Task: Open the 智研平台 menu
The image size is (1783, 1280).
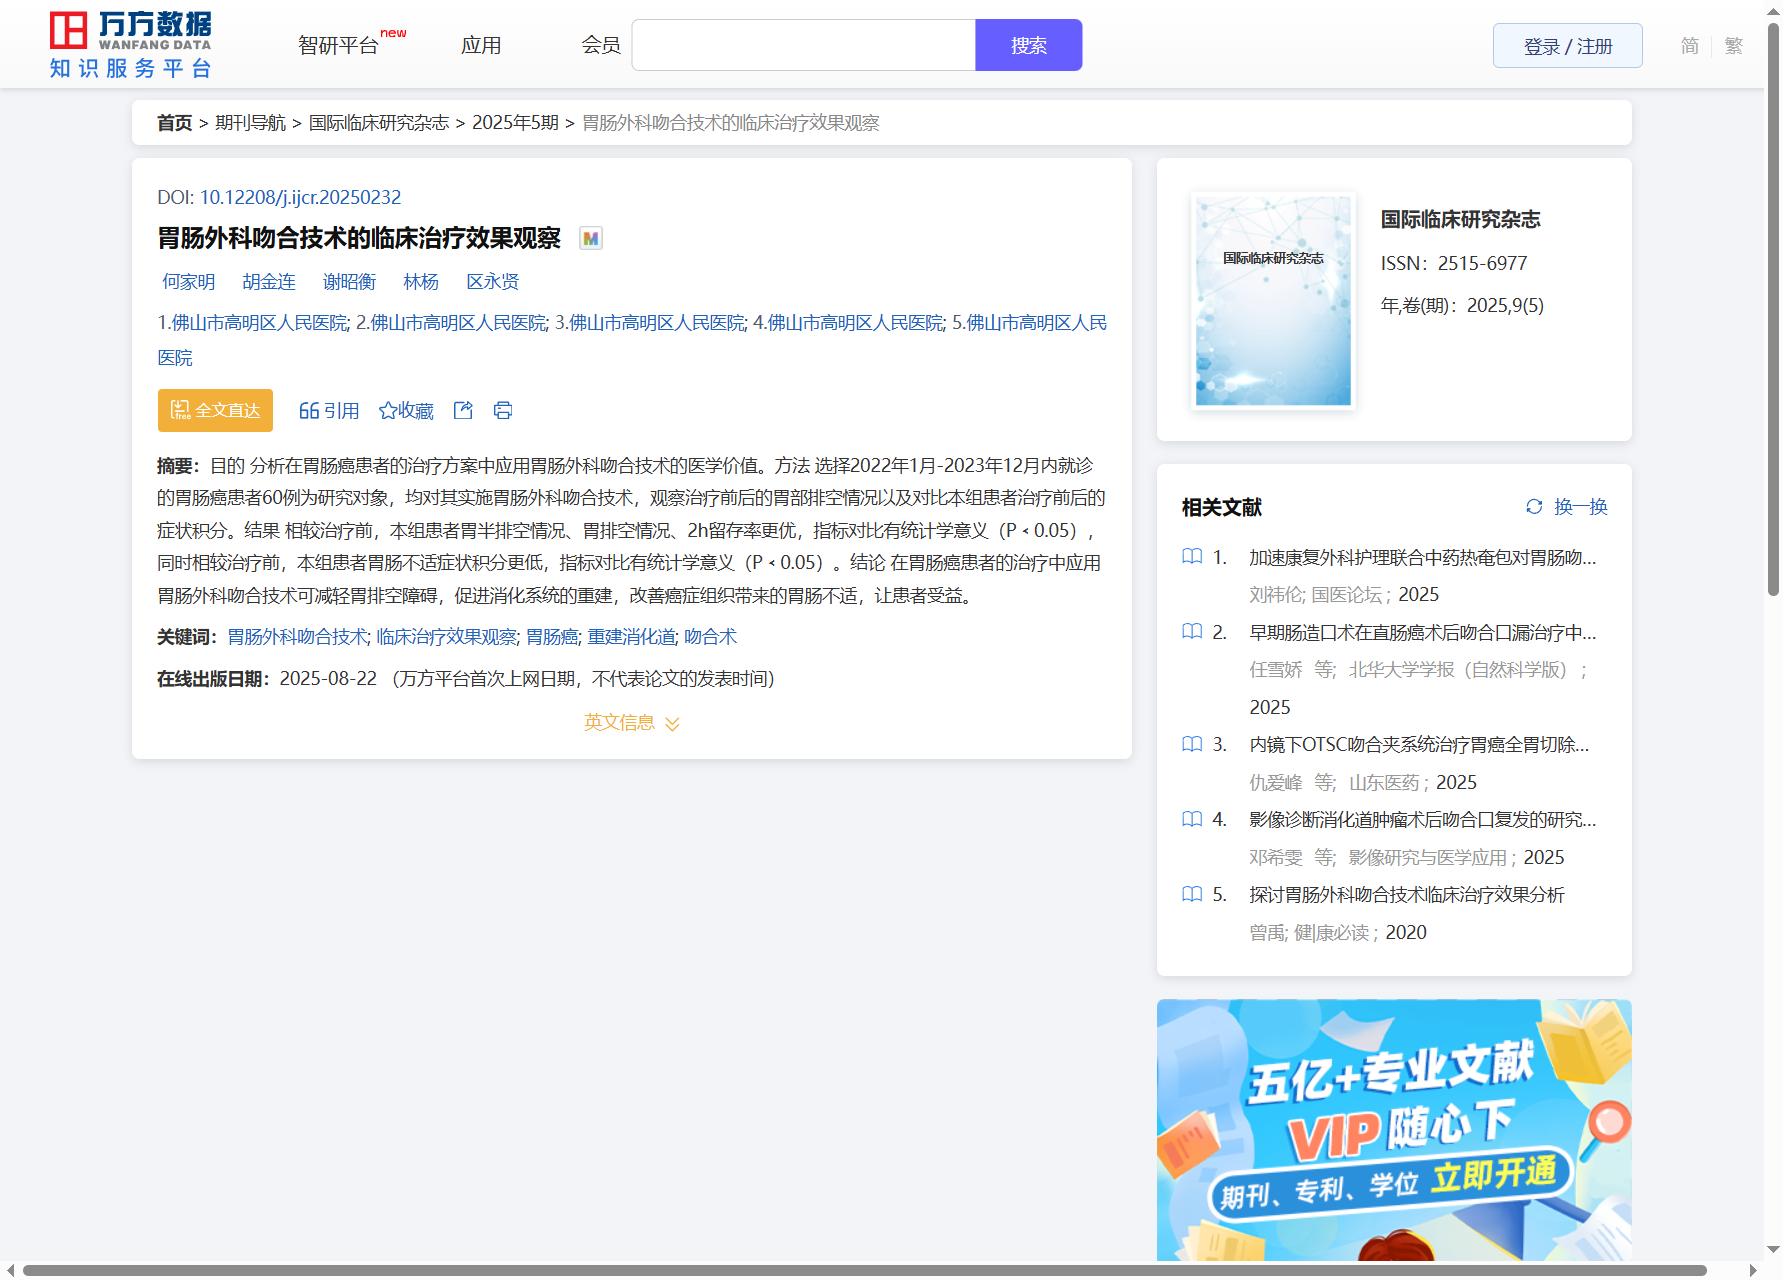Action: click(x=339, y=46)
